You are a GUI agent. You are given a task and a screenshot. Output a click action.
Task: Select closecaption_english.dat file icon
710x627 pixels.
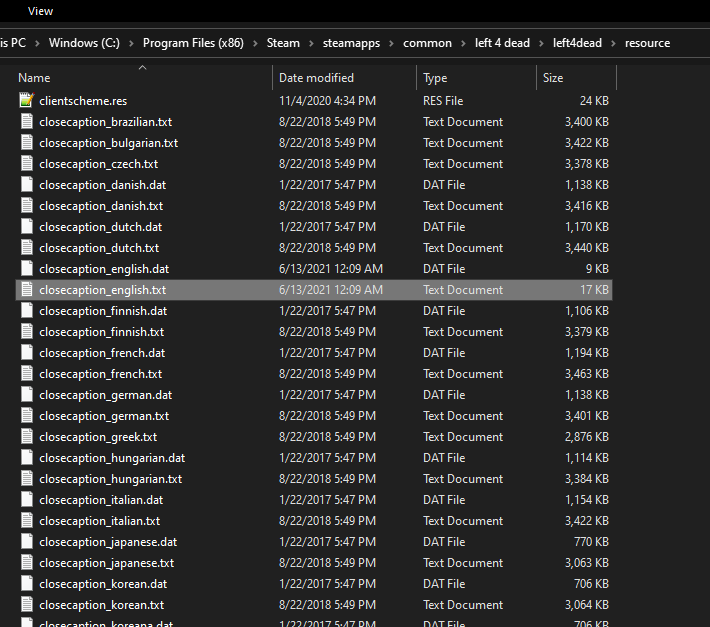[27, 268]
